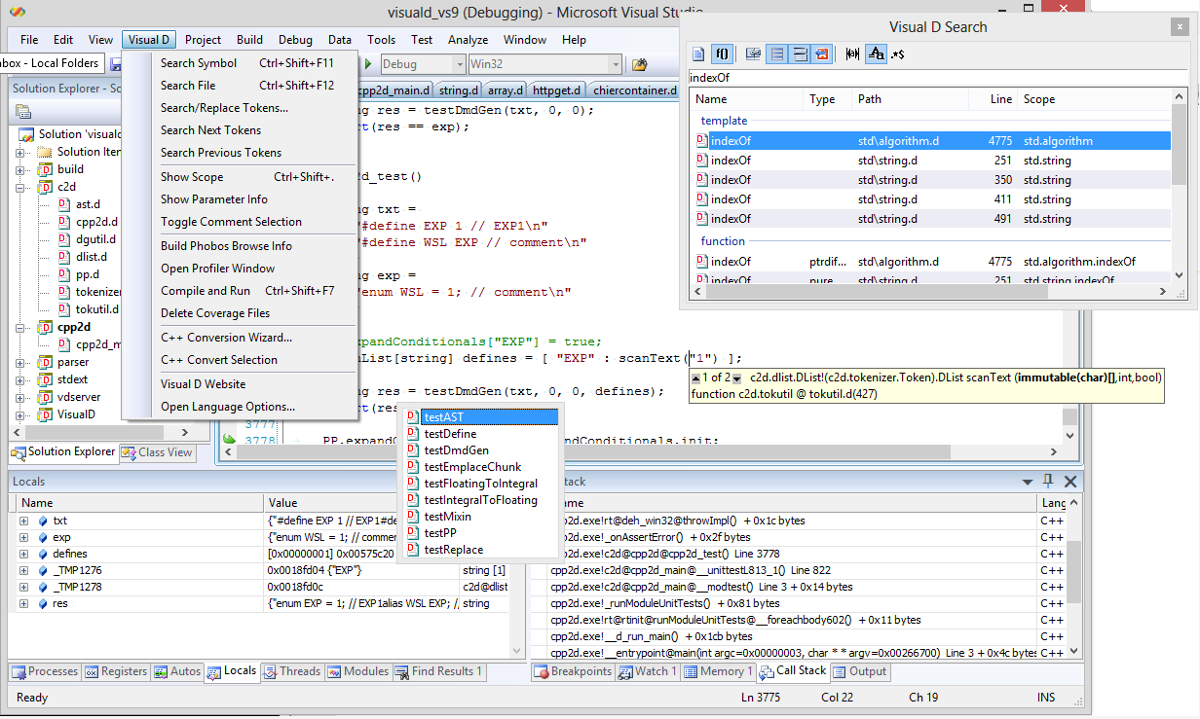Expand the parser project node
Screen dimensions: 1200x719
point(20,362)
